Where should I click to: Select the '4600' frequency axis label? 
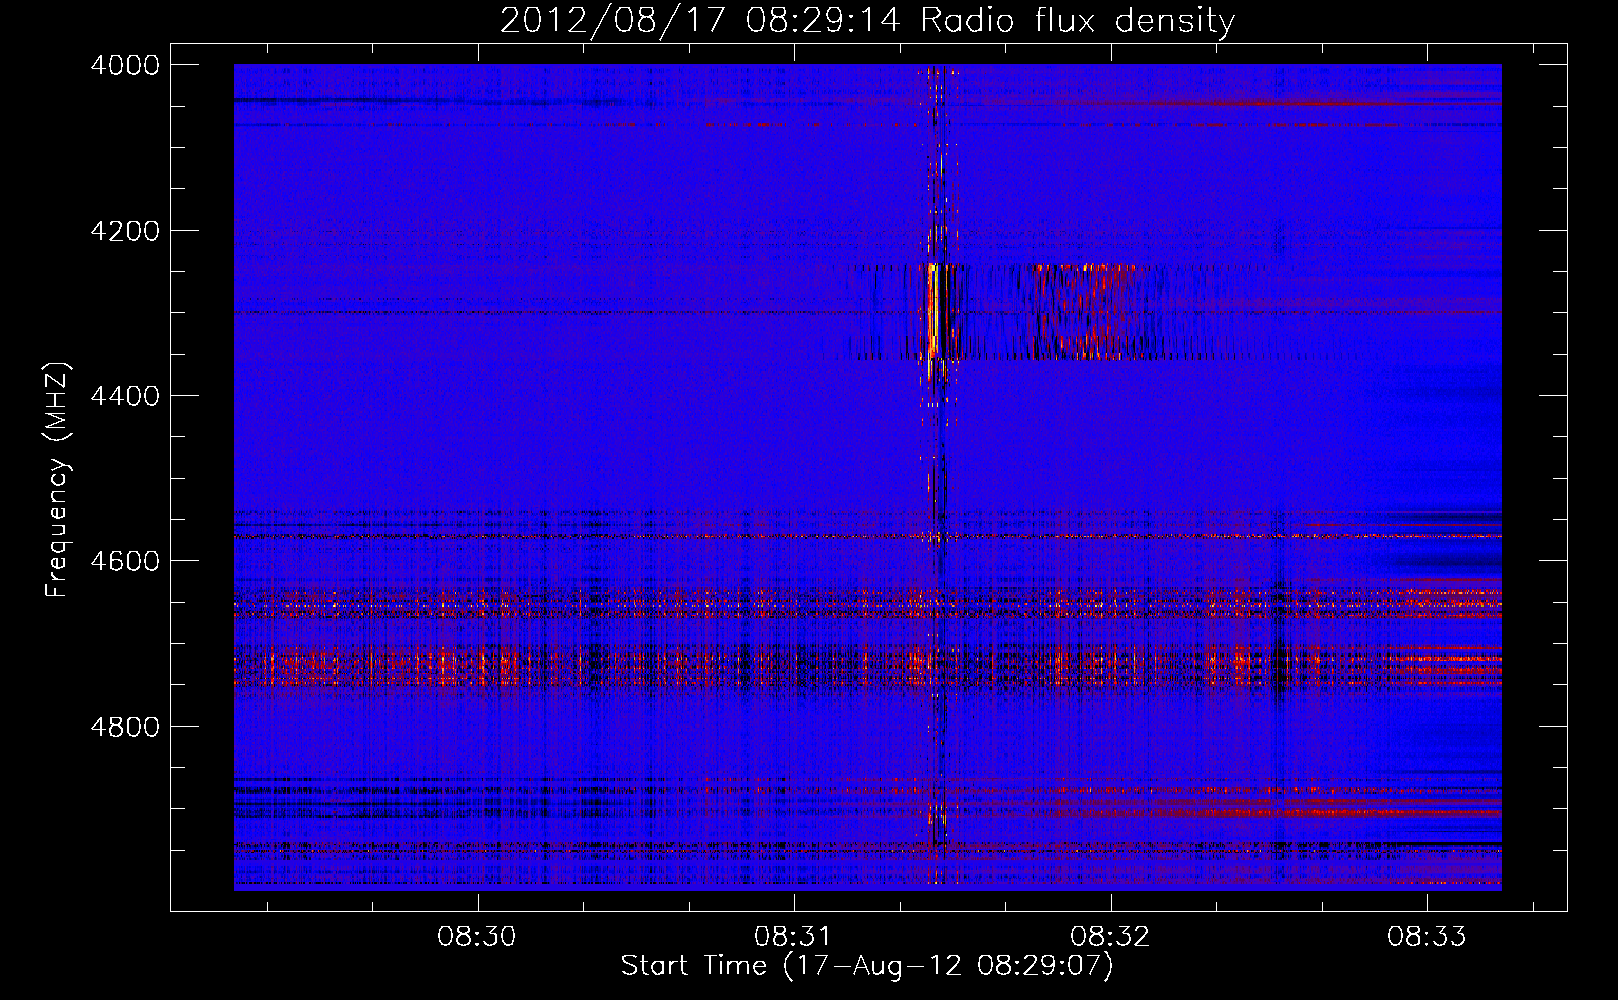(125, 561)
